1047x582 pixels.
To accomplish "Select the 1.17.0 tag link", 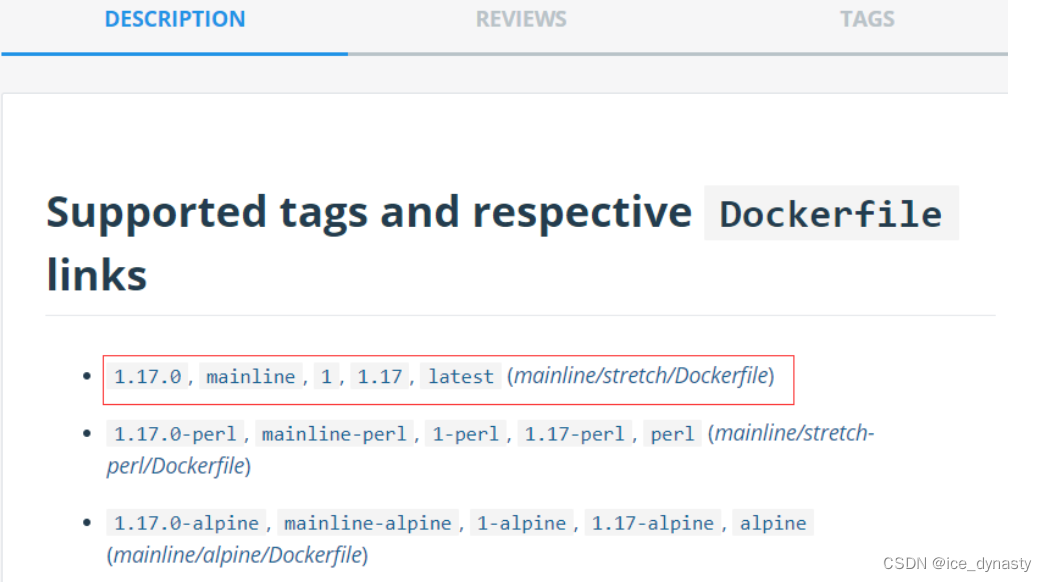I will (147, 377).
